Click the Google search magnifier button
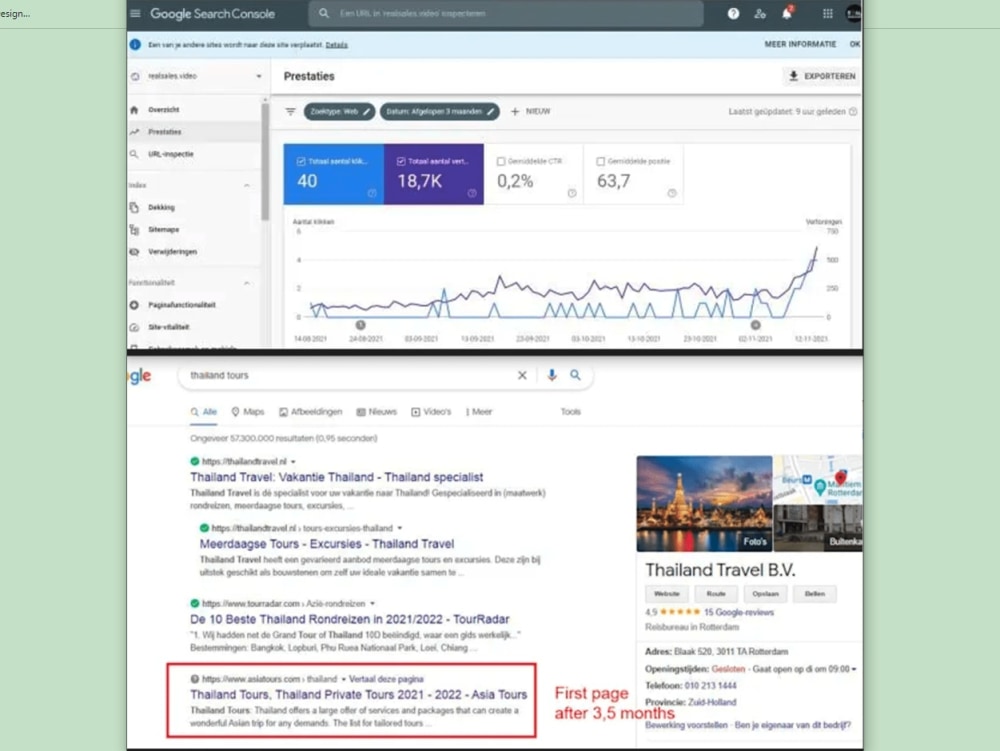 click(x=575, y=376)
